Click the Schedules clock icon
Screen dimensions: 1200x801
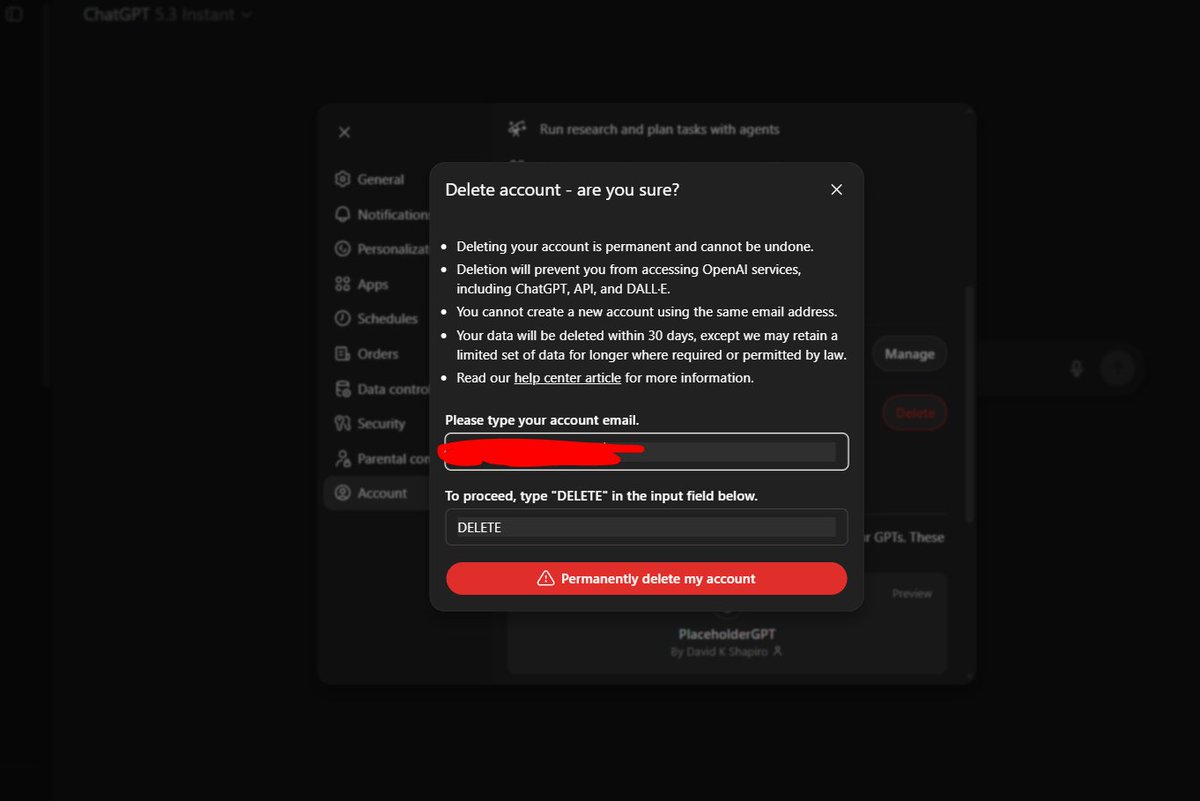pyautogui.click(x=342, y=319)
